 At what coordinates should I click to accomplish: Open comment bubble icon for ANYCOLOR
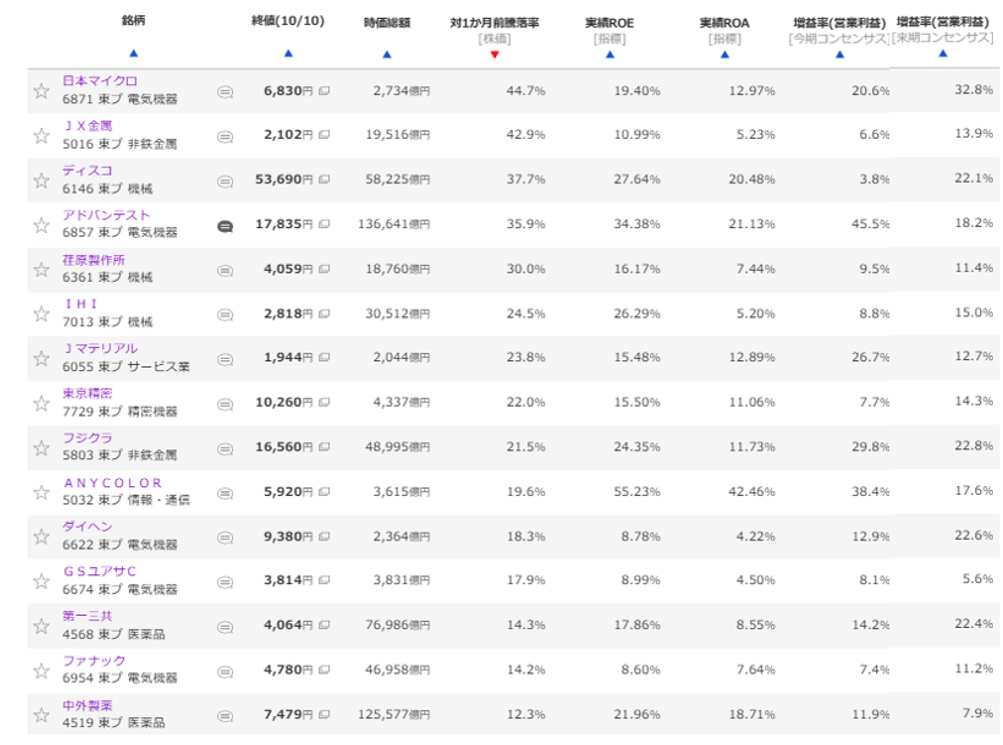point(225,493)
